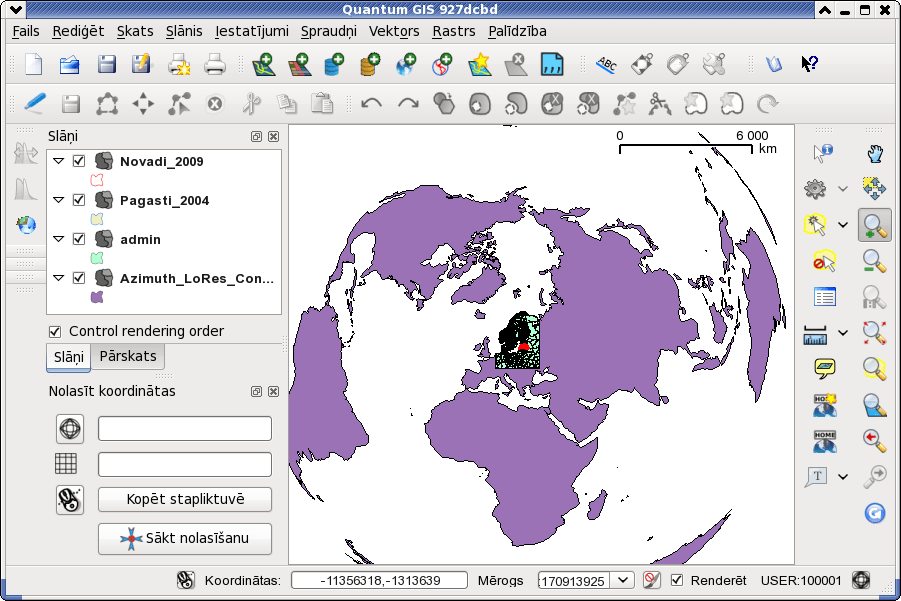Toggle visibility of Pagasti_2004 layer
Screen dimensions: 901x601
79,200
